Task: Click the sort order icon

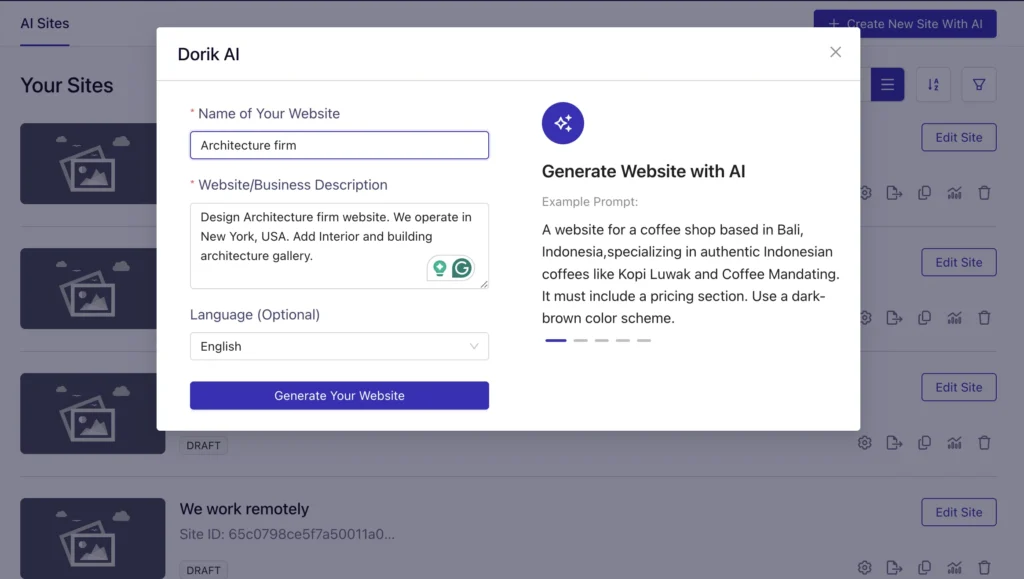Action: 933,84
